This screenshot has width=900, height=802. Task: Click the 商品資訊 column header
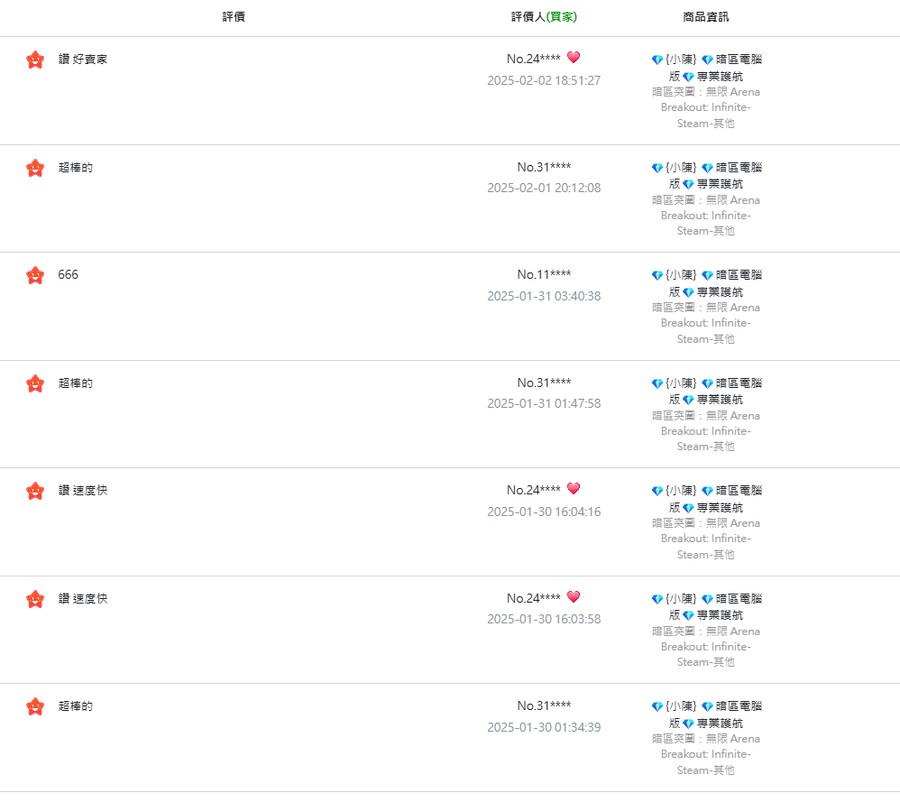706,17
